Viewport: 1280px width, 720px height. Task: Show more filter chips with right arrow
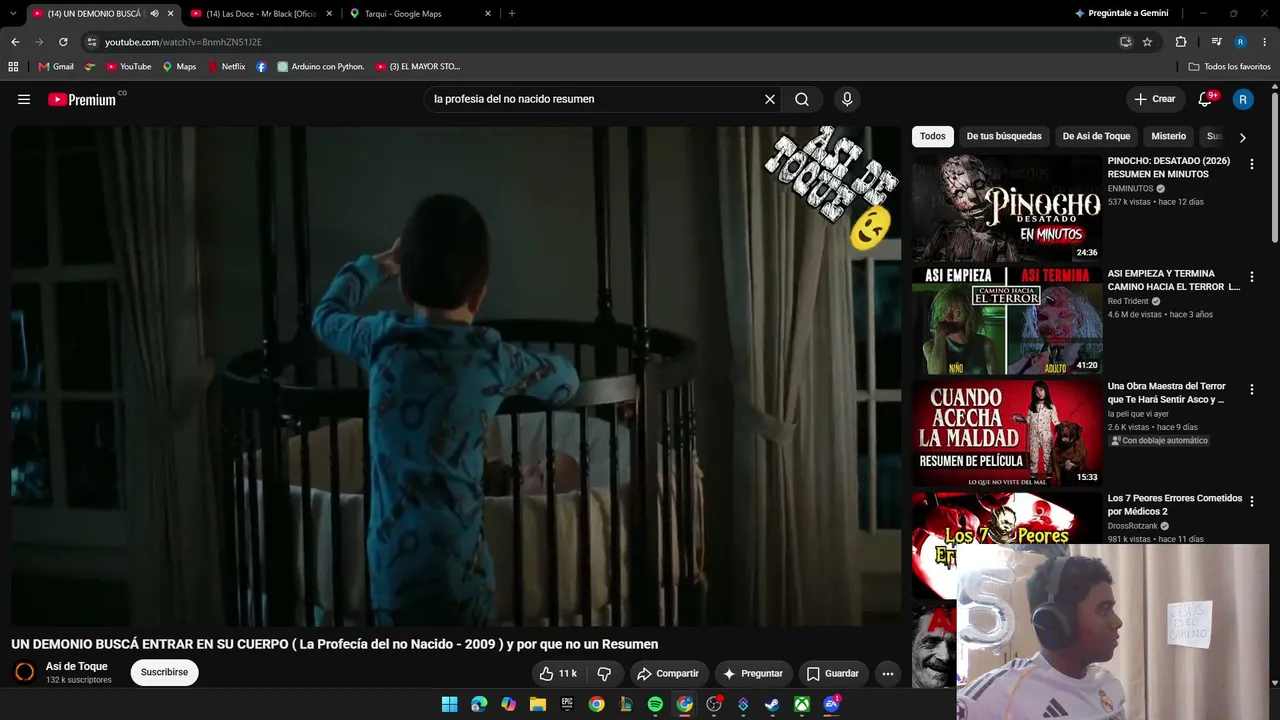click(1243, 137)
